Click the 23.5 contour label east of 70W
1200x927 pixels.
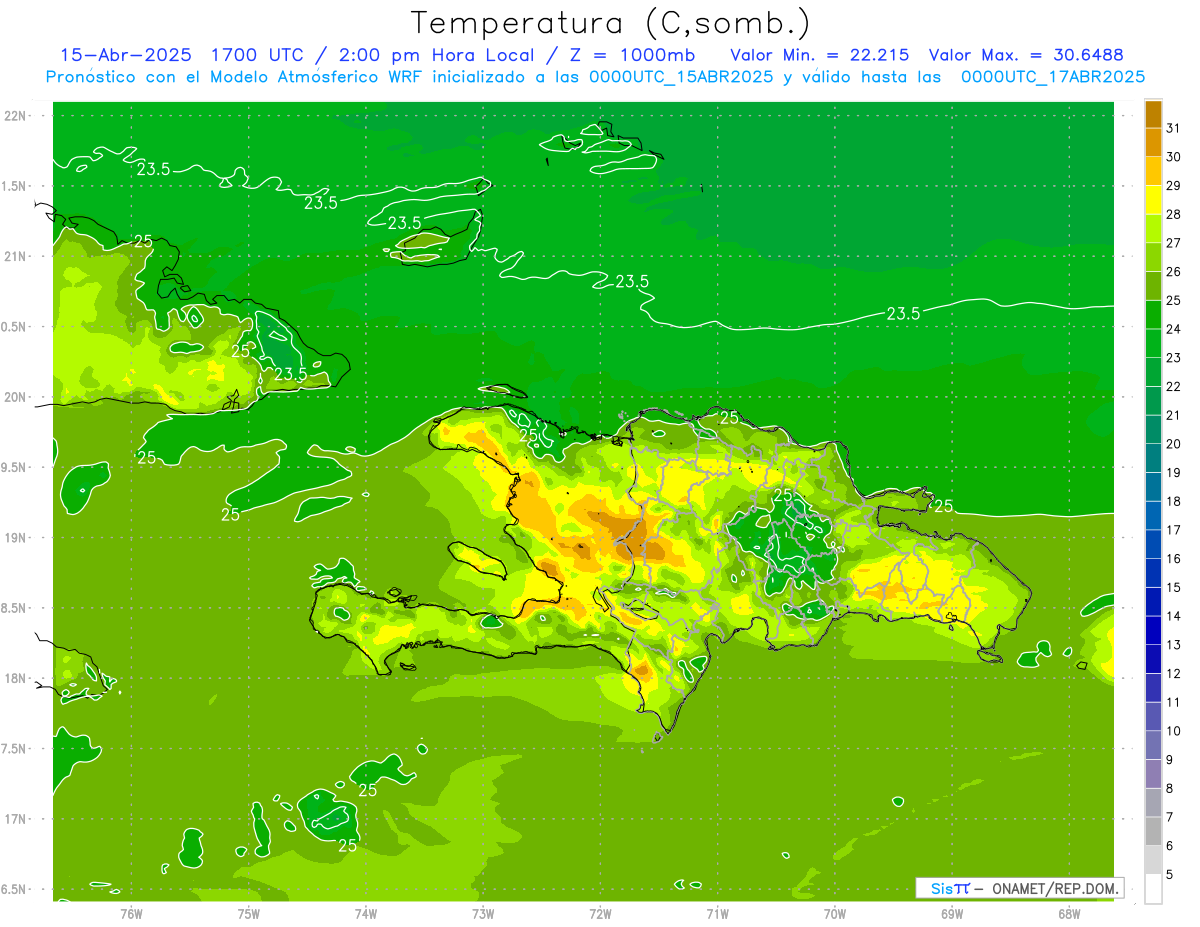(x=903, y=314)
